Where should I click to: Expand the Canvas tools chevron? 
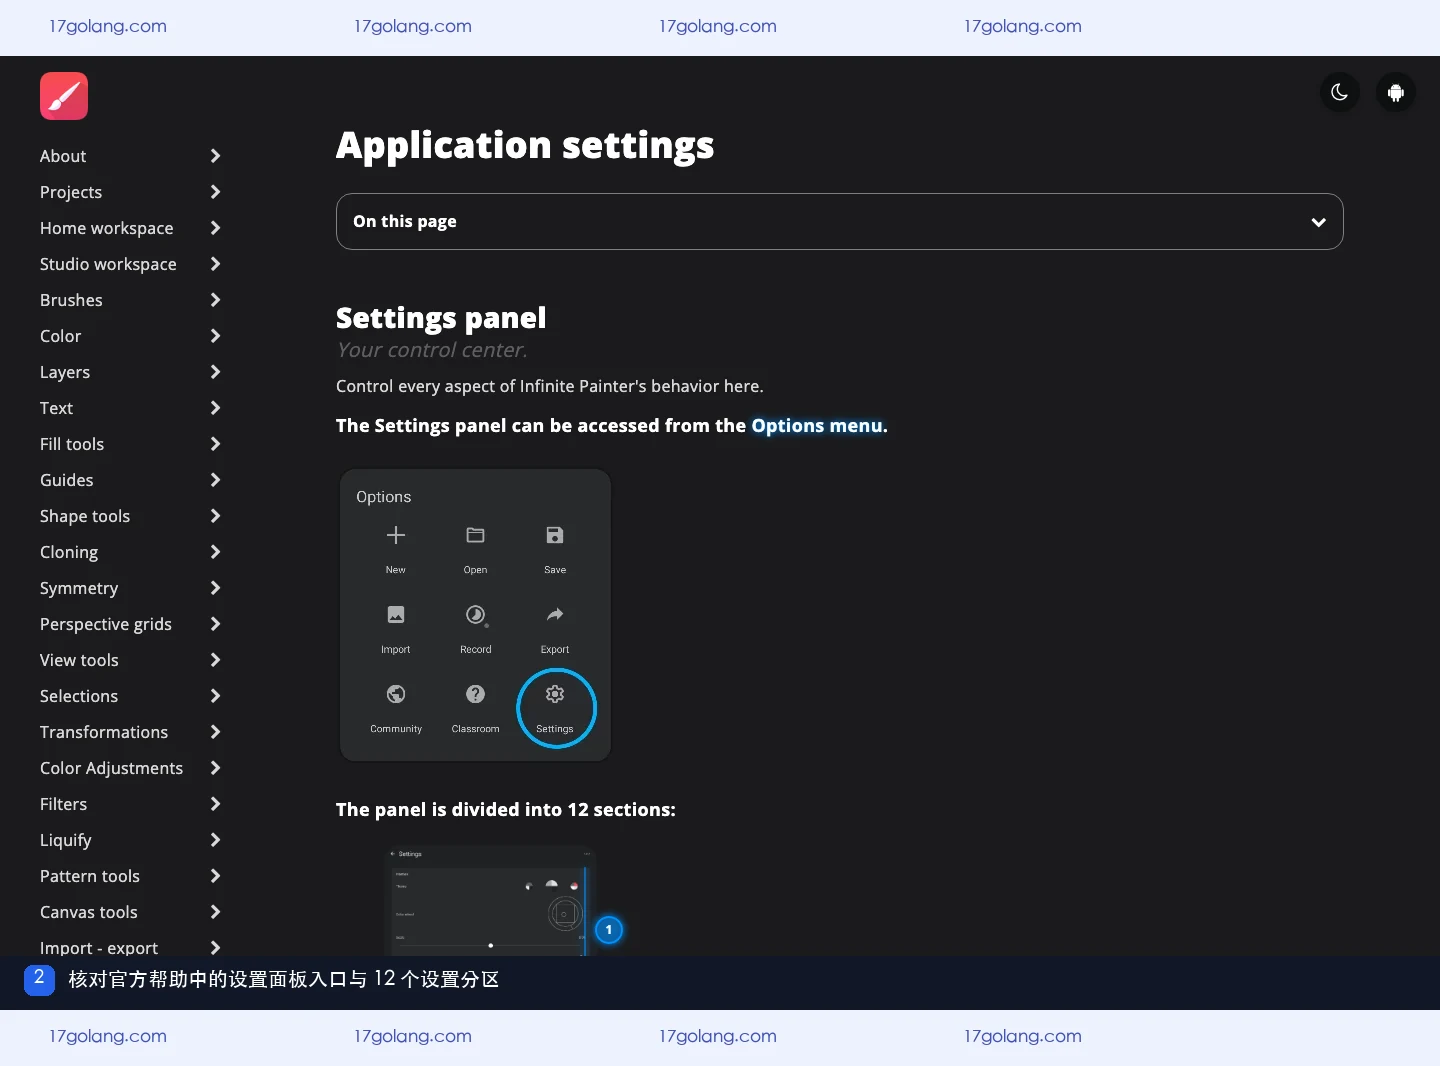215,912
